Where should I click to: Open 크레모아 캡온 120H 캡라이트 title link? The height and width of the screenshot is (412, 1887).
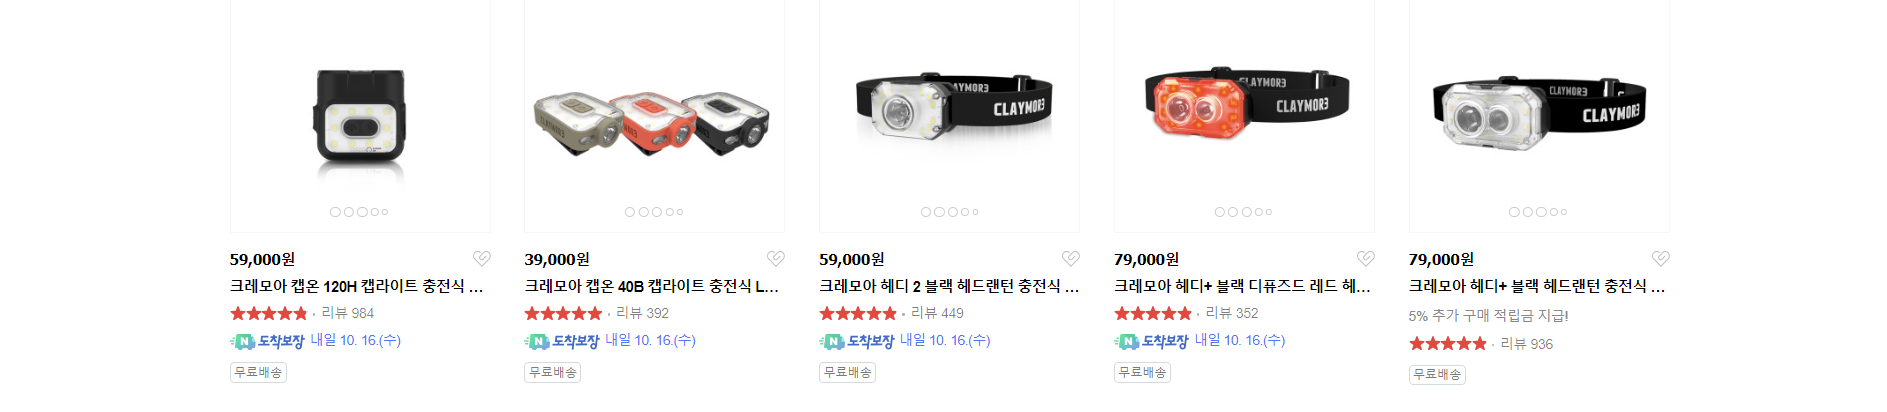(x=357, y=286)
